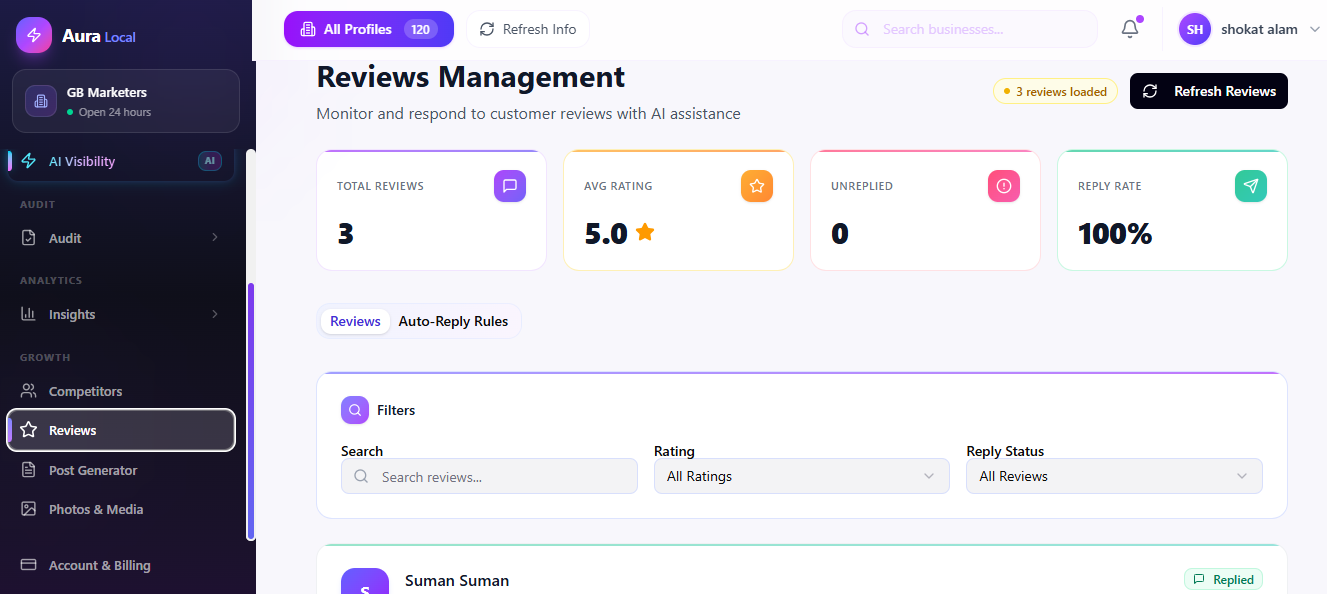Click the Audit clipboard icon in sidebar

(29, 238)
